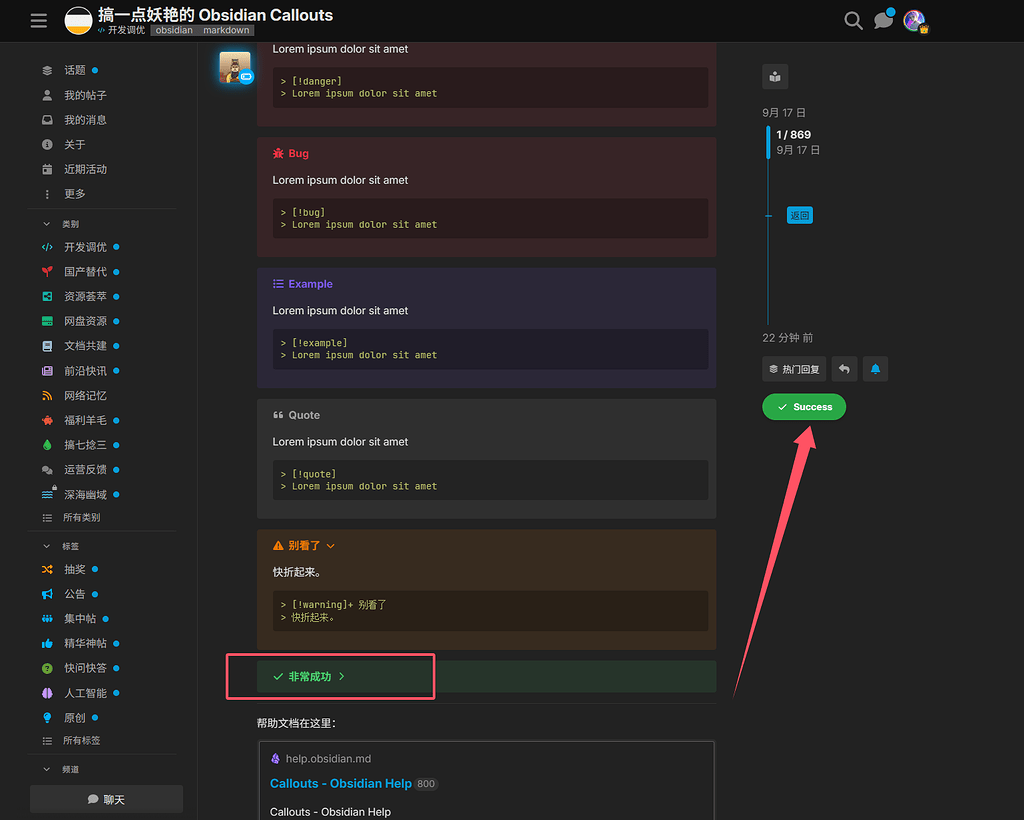Click the site logo in header
The width and height of the screenshot is (1024, 820).
[78, 20]
